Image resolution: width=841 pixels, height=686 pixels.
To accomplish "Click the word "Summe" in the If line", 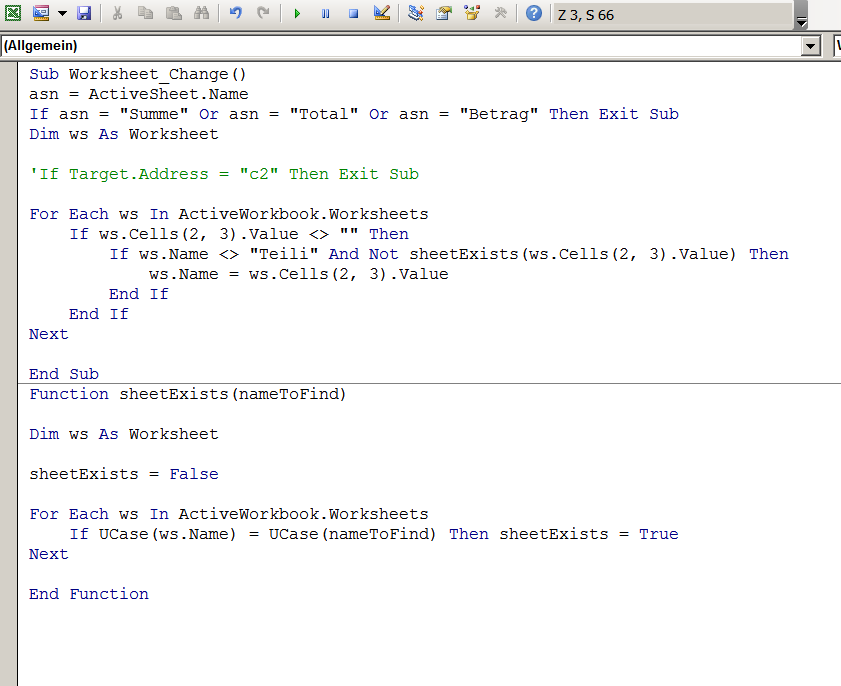I will 153,114.
